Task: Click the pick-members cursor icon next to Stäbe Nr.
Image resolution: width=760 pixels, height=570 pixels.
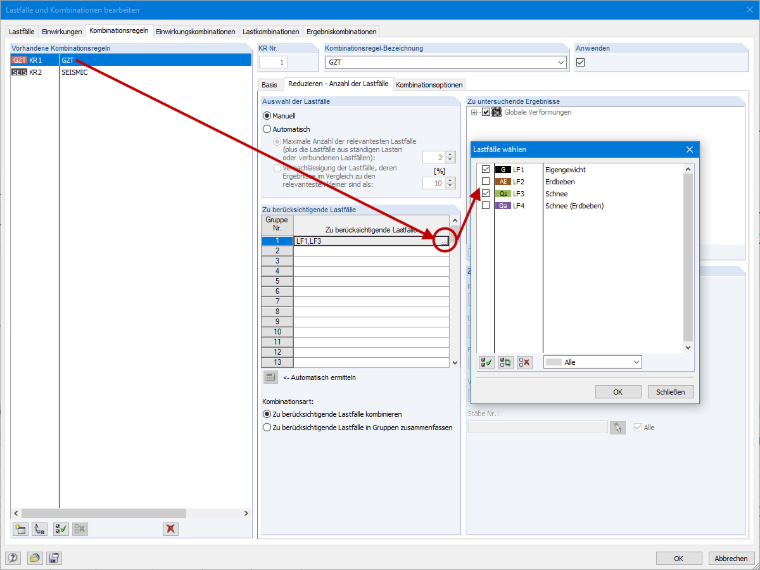Action: (618, 428)
